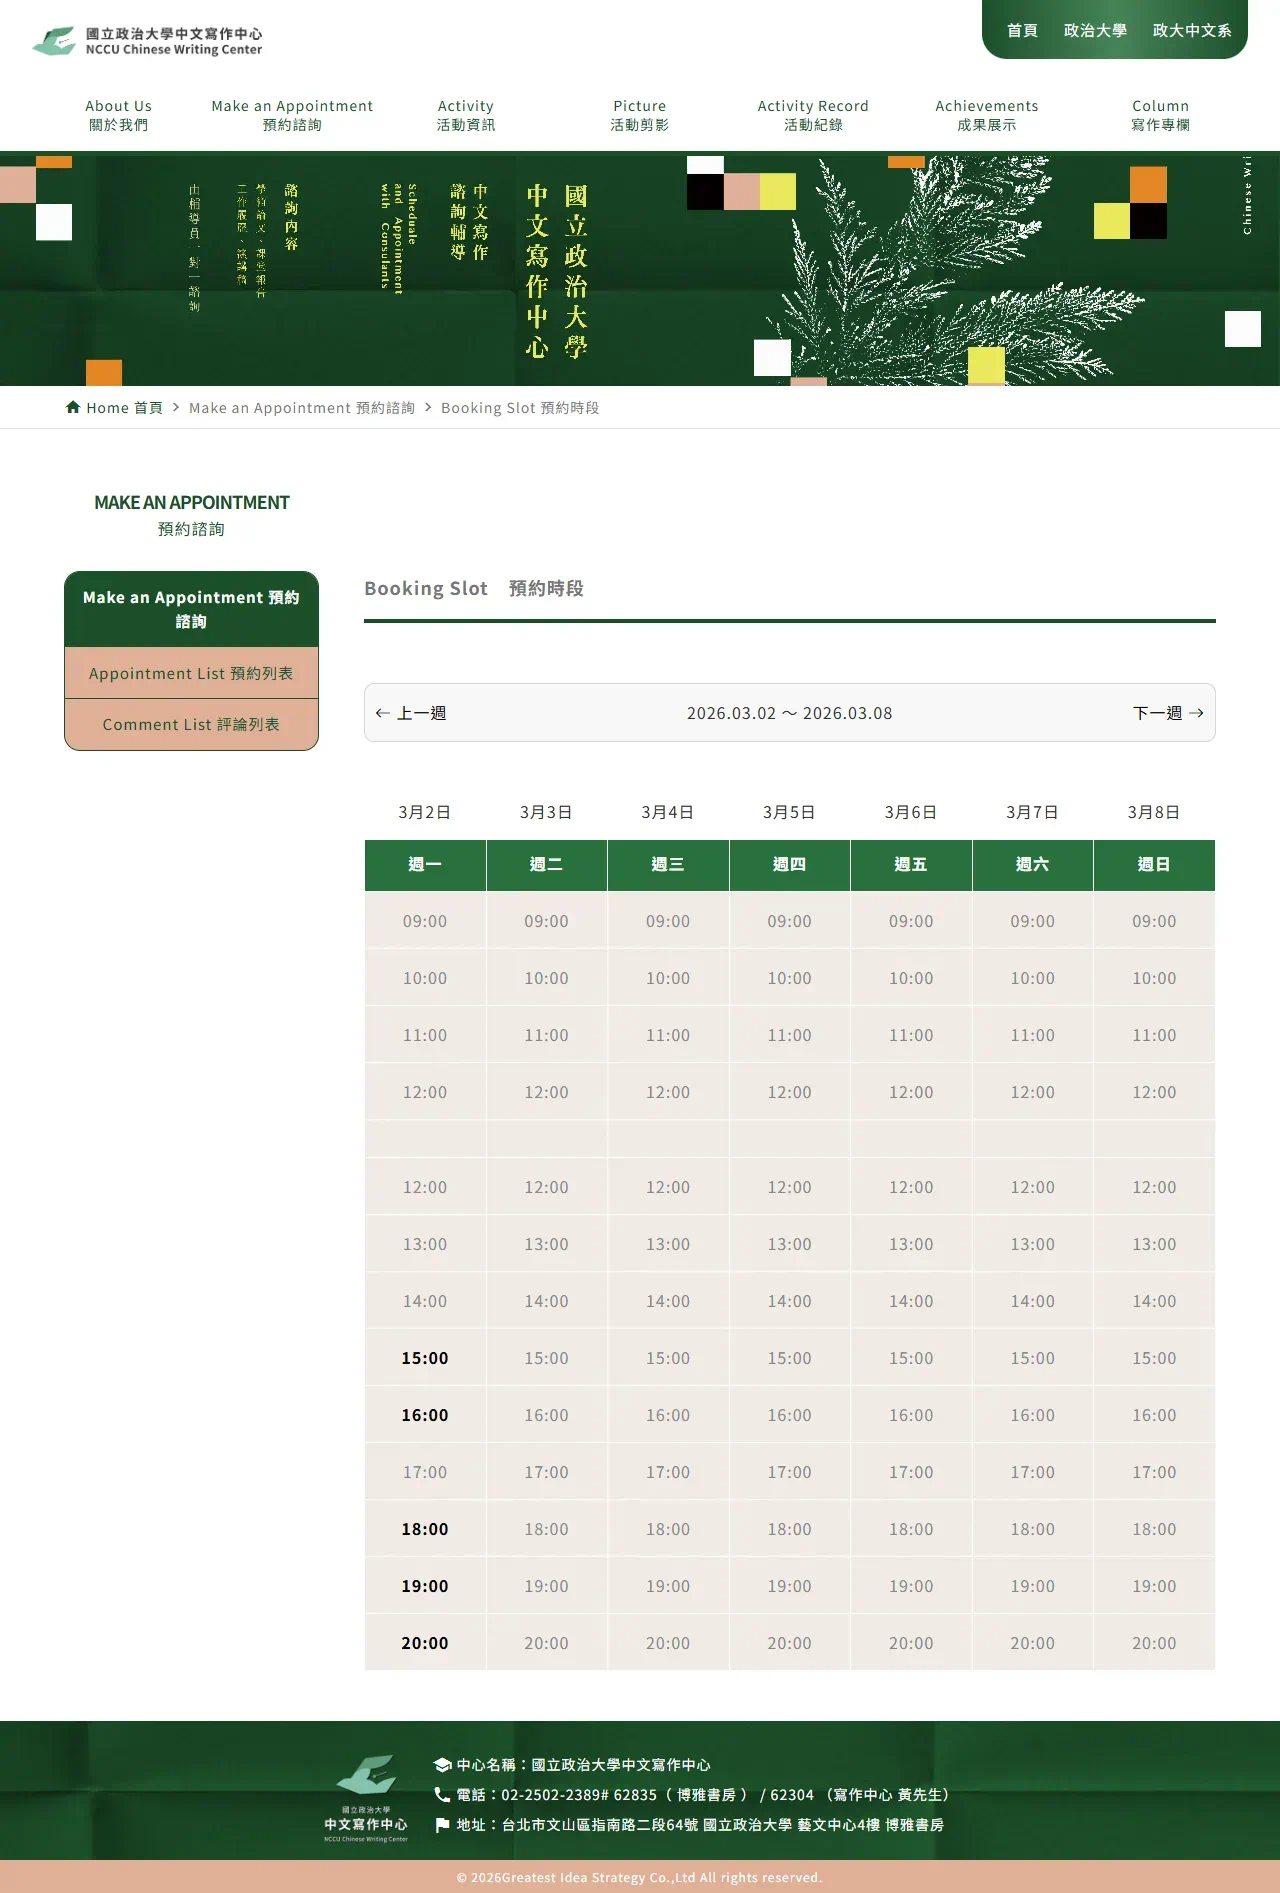Click the 3月4日 date label
This screenshot has height=1893, width=1280.
pyautogui.click(x=668, y=812)
